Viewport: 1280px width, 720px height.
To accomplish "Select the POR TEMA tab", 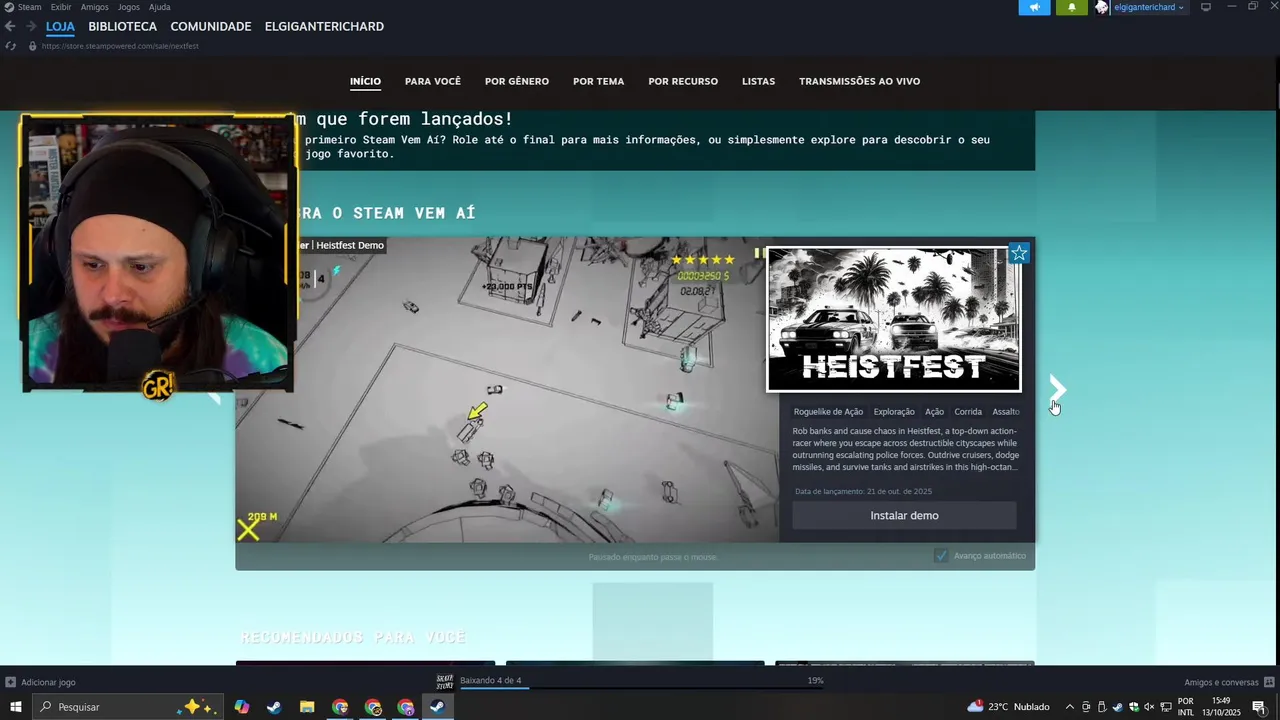I will (598, 81).
